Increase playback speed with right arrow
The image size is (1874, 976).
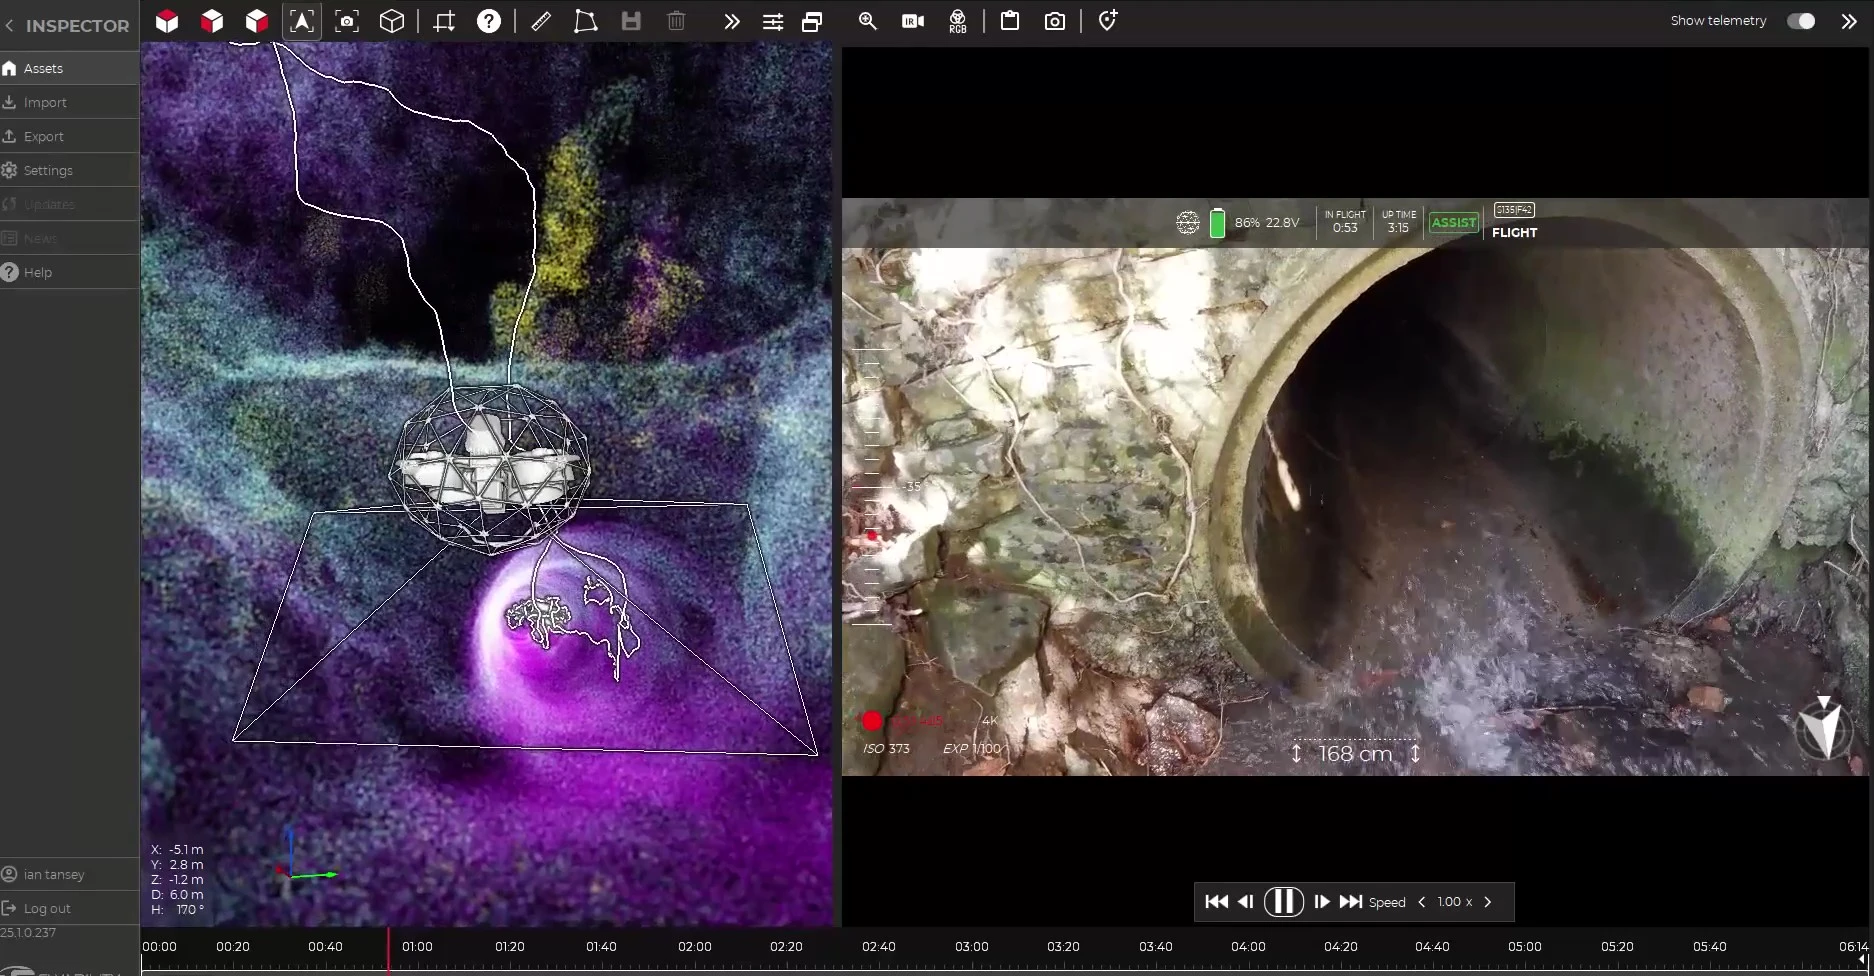coord(1488,902)
